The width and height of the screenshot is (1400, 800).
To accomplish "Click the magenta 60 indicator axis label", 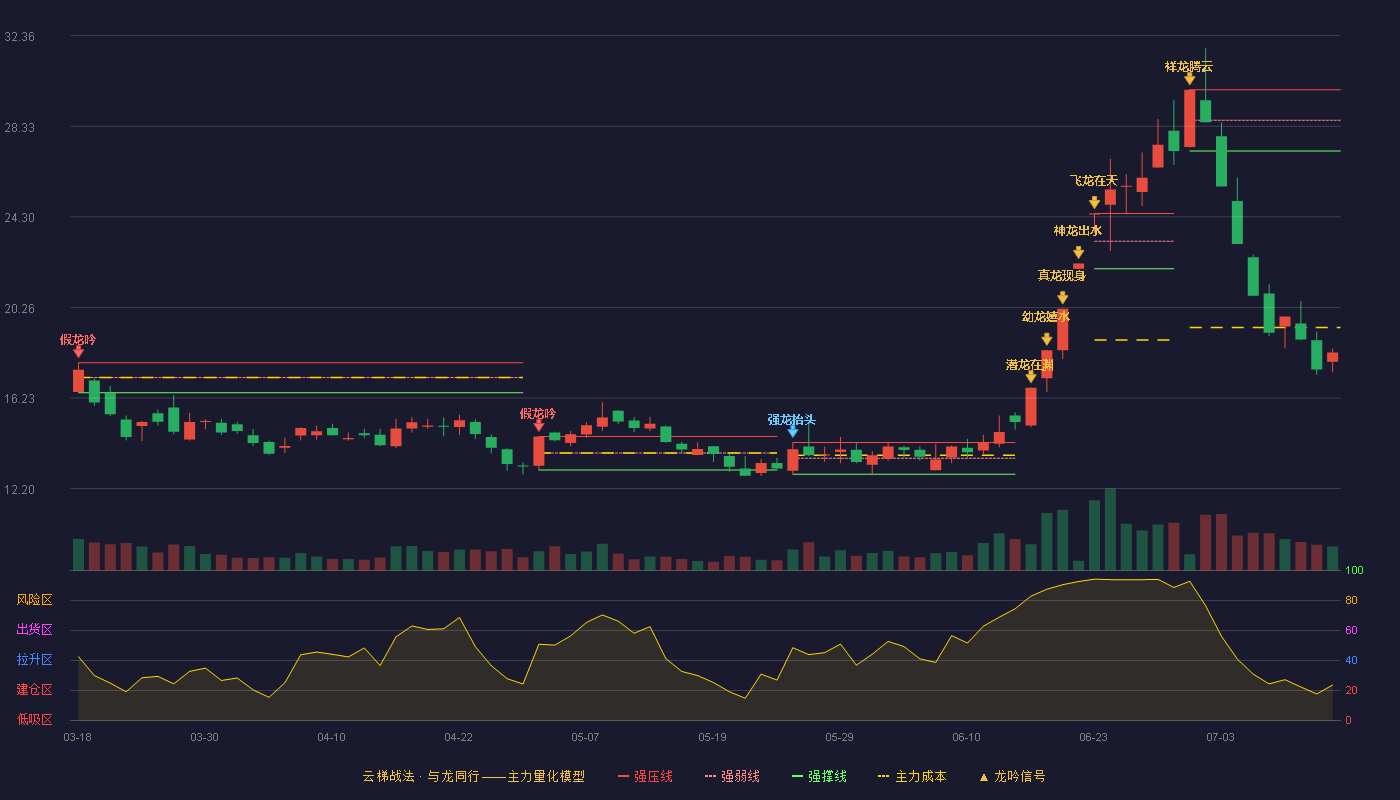I will pyautogui.click(x=1350, y=630).
